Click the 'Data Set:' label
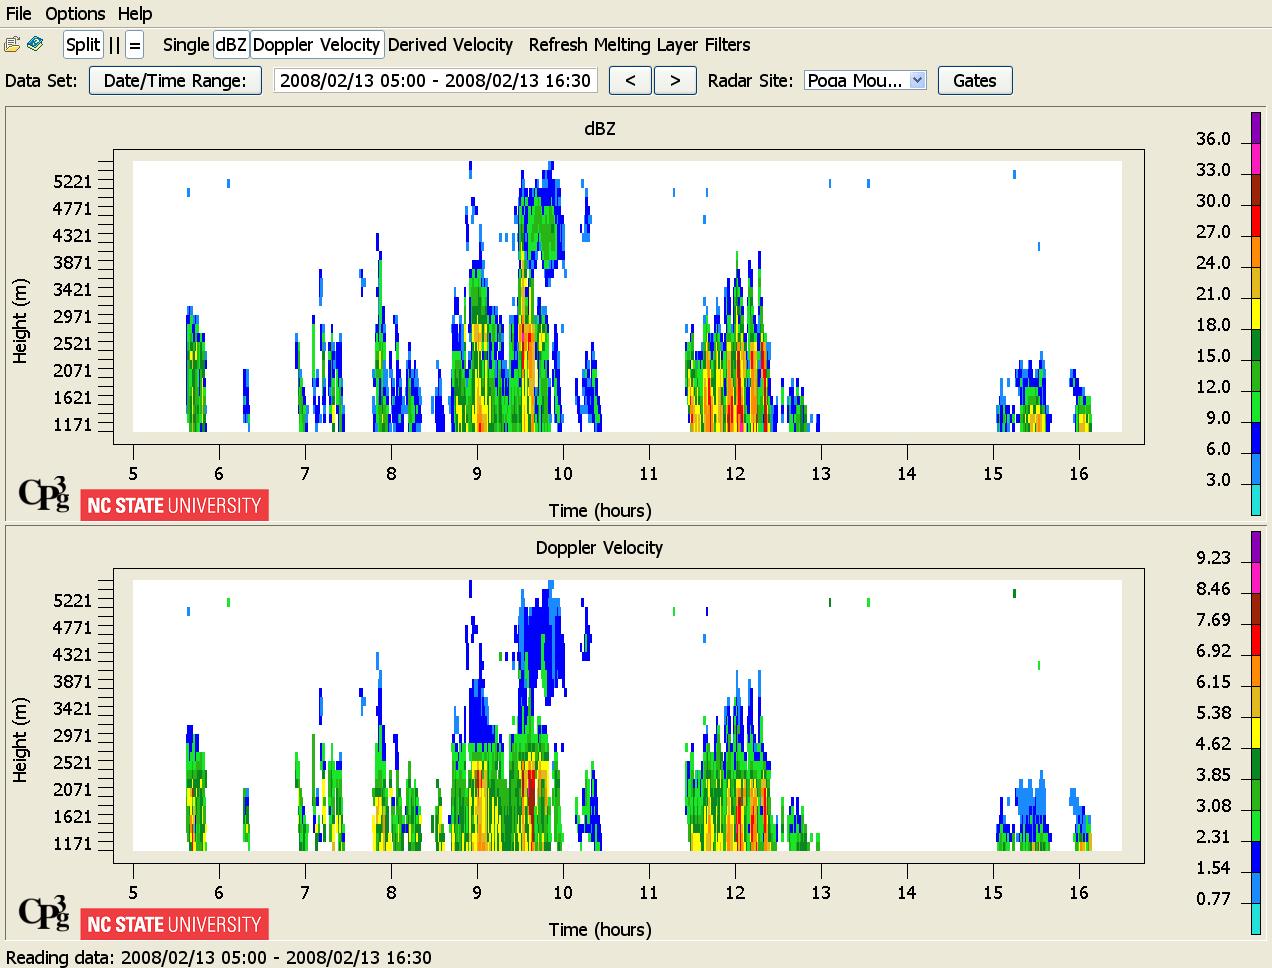 [x=41, y=81]
